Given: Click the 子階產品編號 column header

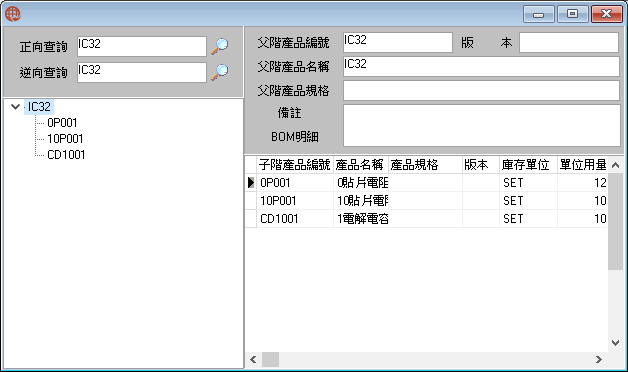Looking at the screenshot, I should point(295,165).
